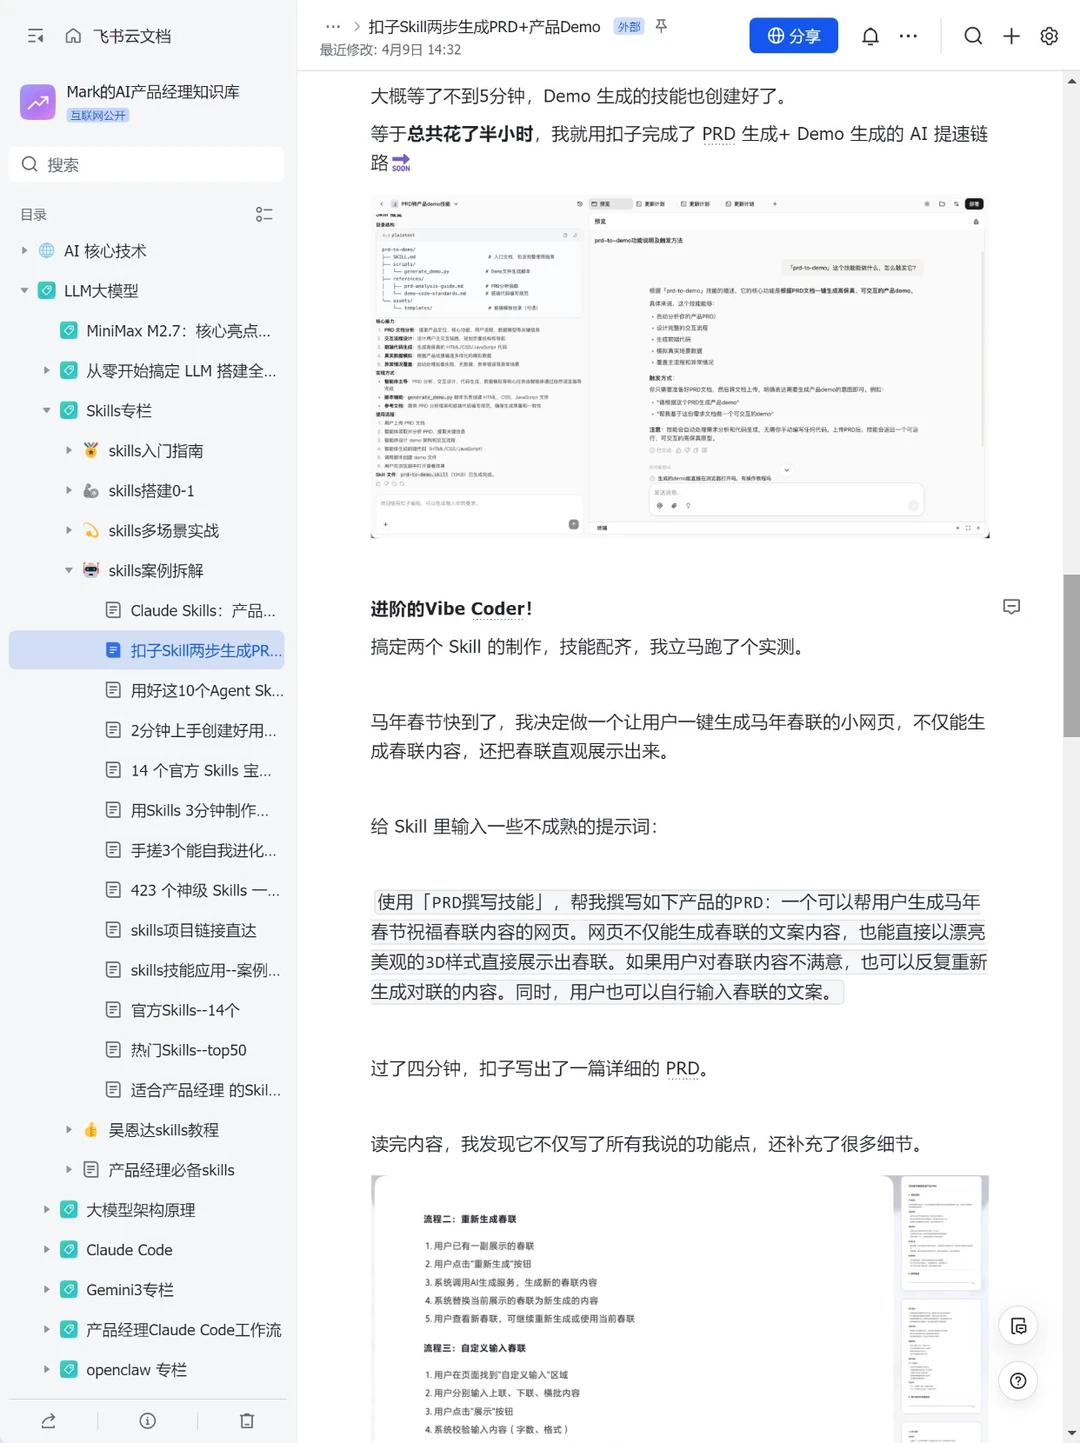This screenshot has height=1443, width=1080.
Task: Create new document with plus icon
Action: tap(1011, 36)
